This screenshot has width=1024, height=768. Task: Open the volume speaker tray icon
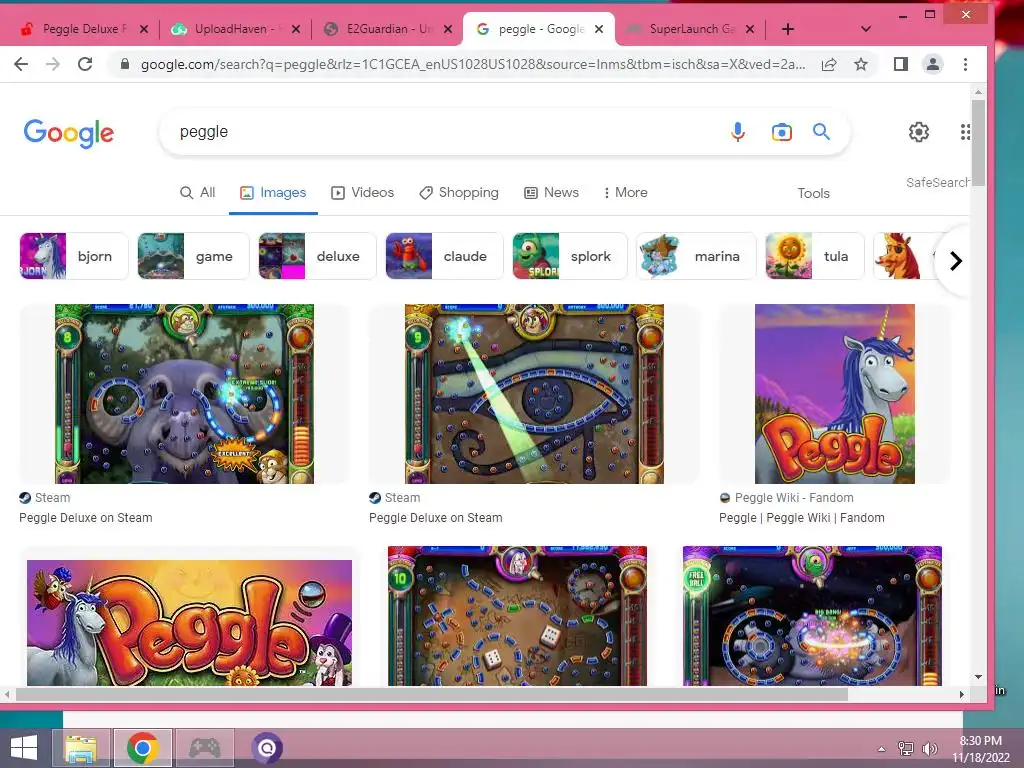click(929, 748)
